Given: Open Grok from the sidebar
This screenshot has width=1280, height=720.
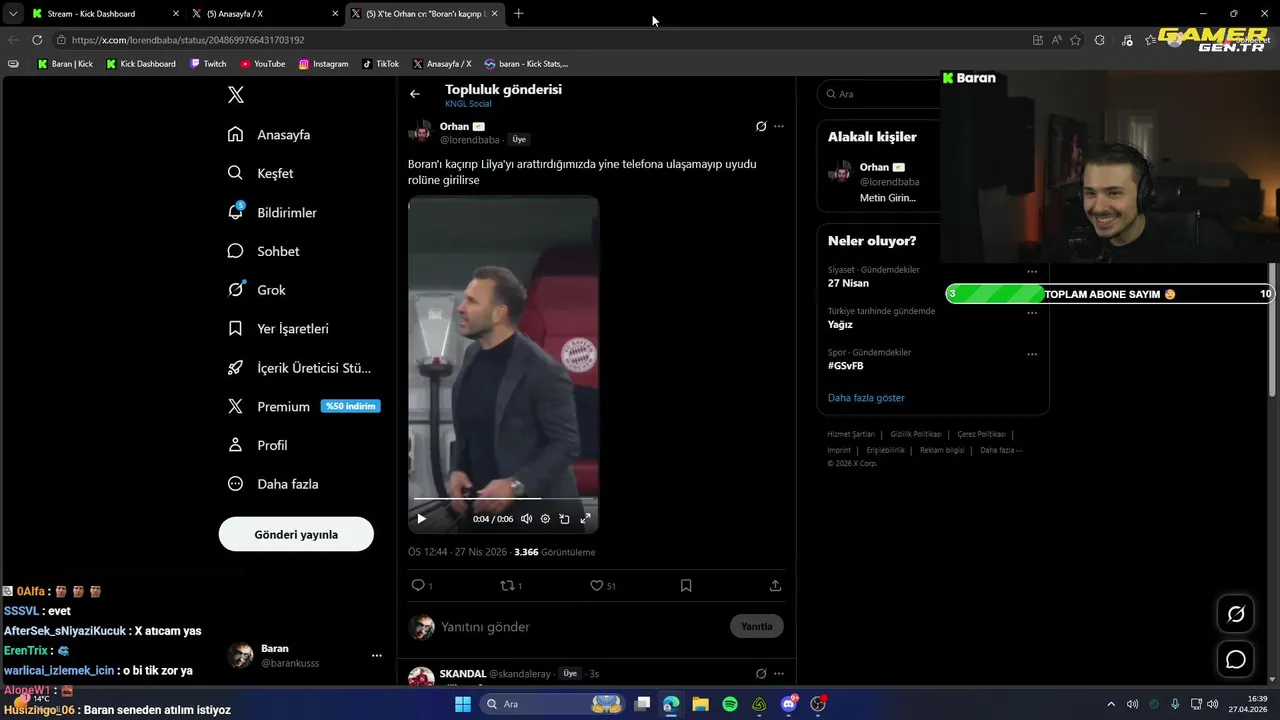Looking at the screenshot, I should pos(256,290).
